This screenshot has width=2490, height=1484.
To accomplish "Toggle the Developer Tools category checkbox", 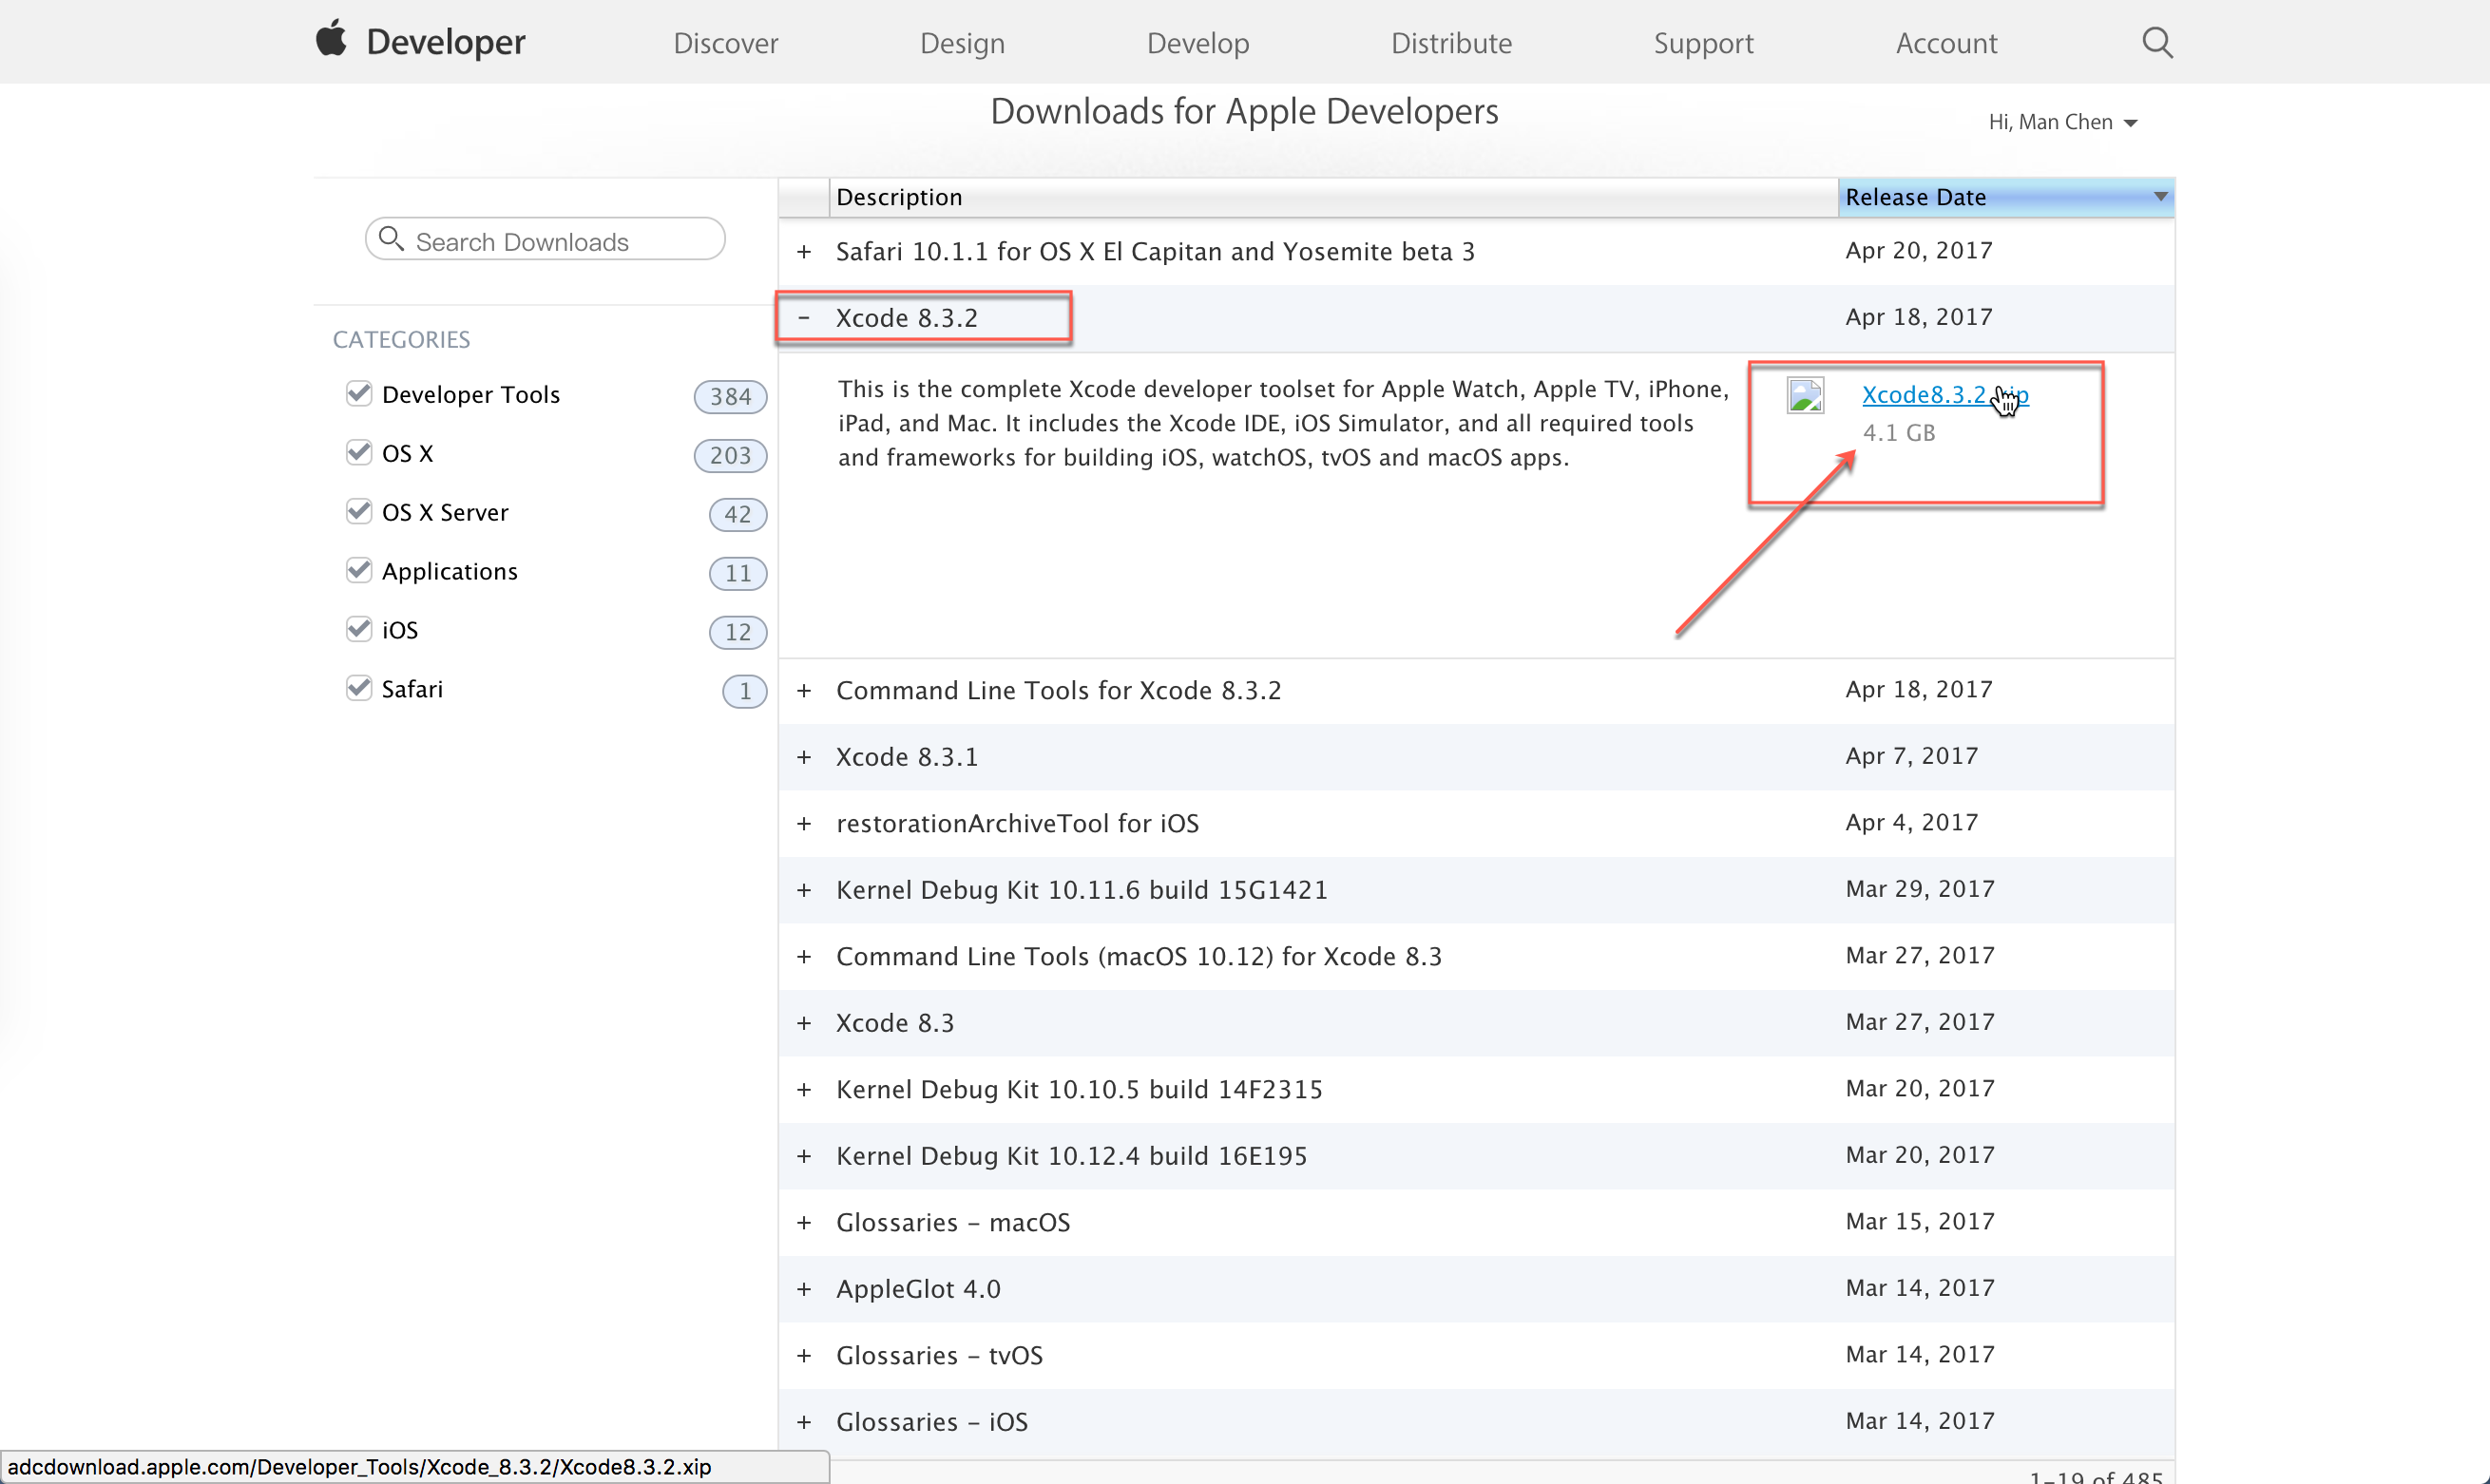I will tap(359, 393).
